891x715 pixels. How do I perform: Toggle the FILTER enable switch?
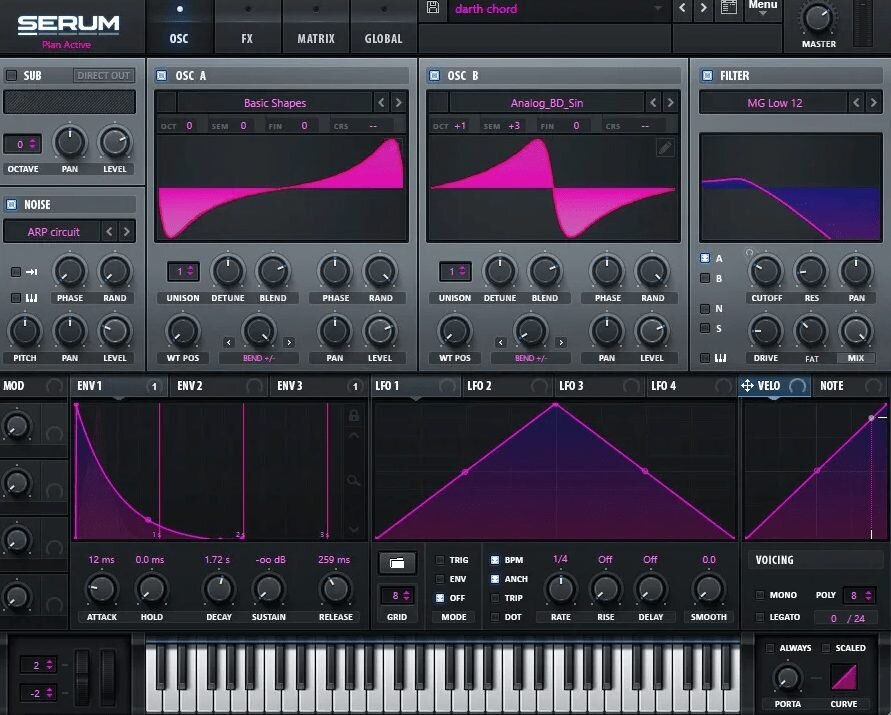pyautogui.click(x=707, y=76)
